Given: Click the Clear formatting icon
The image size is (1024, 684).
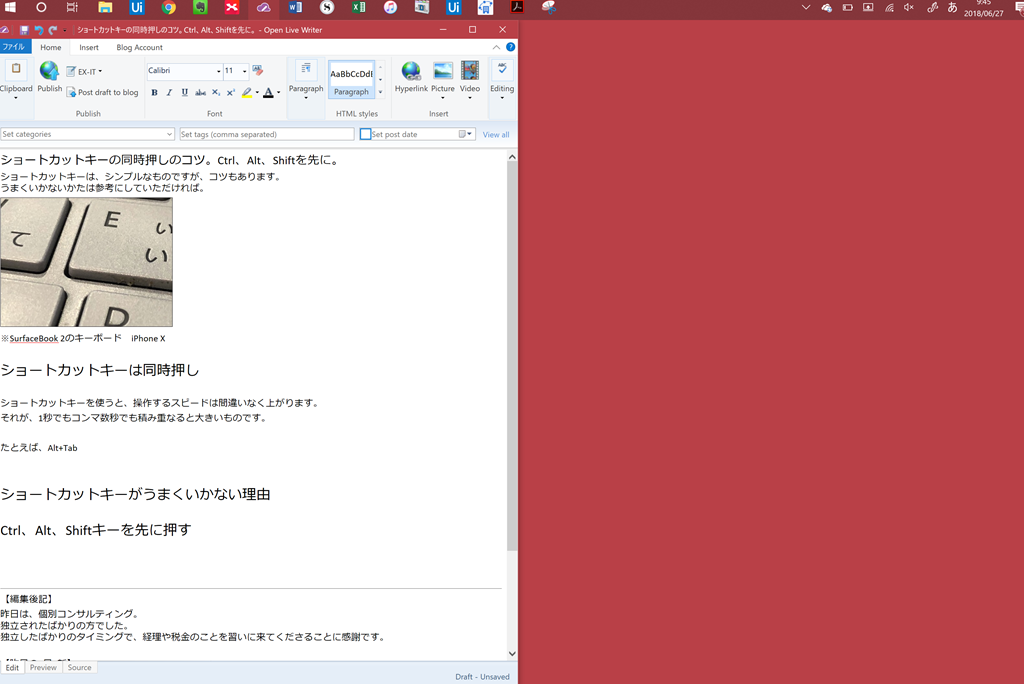Looking at the screenshot, I should click(x=258, y=71).
